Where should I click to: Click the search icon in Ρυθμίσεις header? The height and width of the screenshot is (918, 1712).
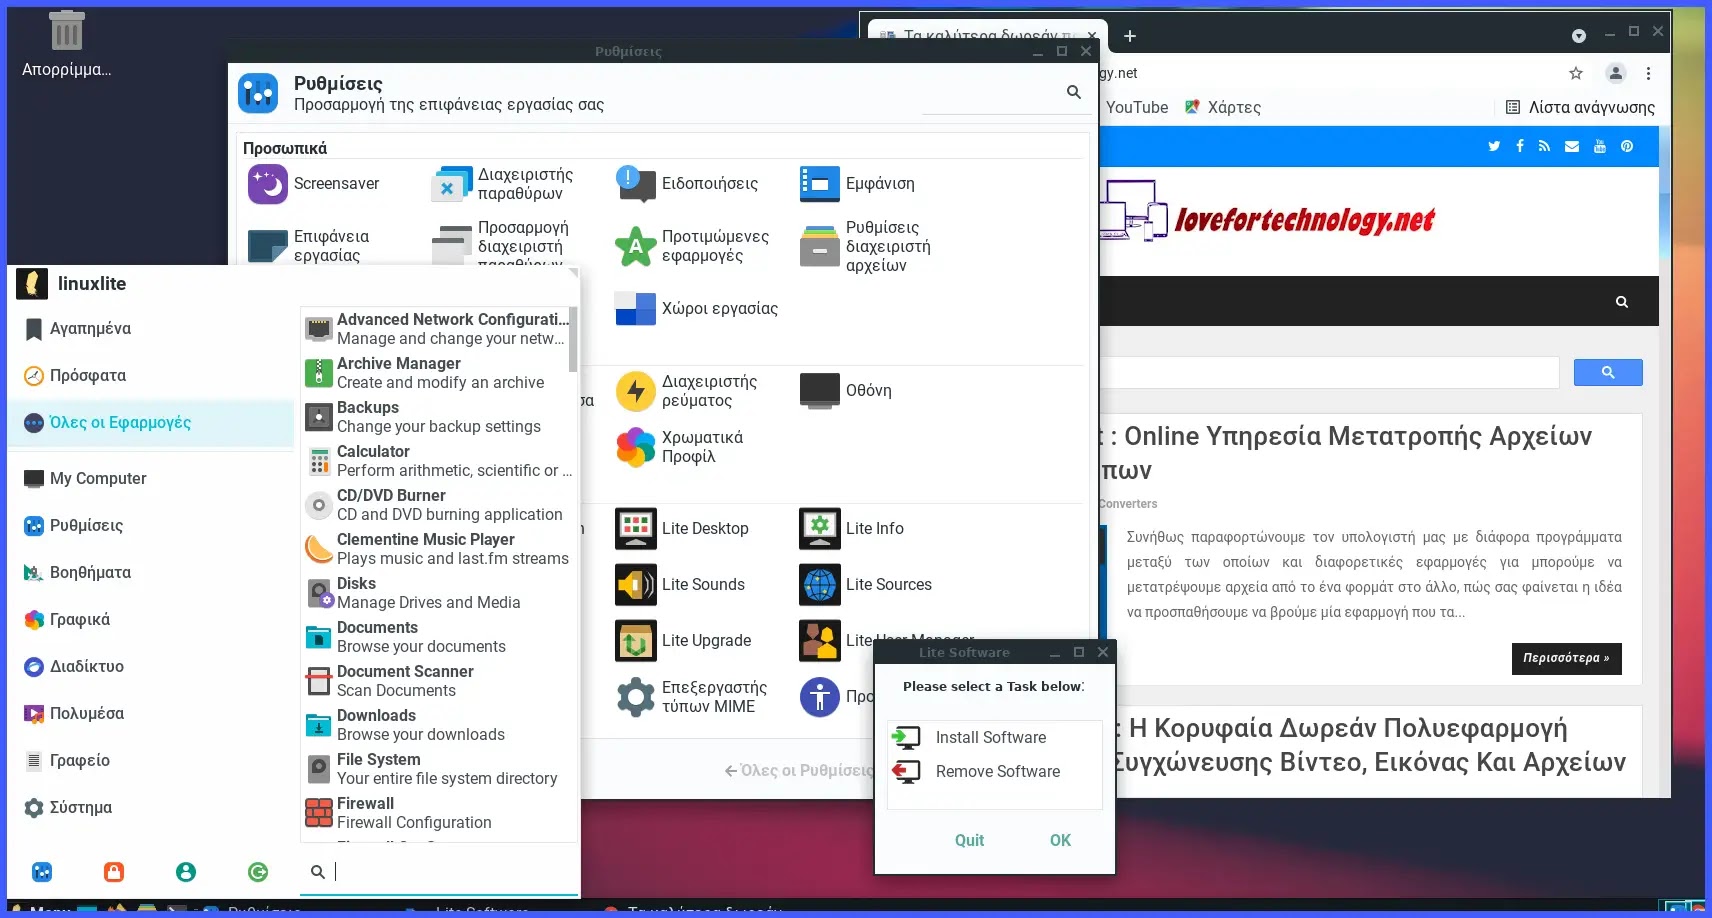pyautogui.click(x=1074, y=92)
